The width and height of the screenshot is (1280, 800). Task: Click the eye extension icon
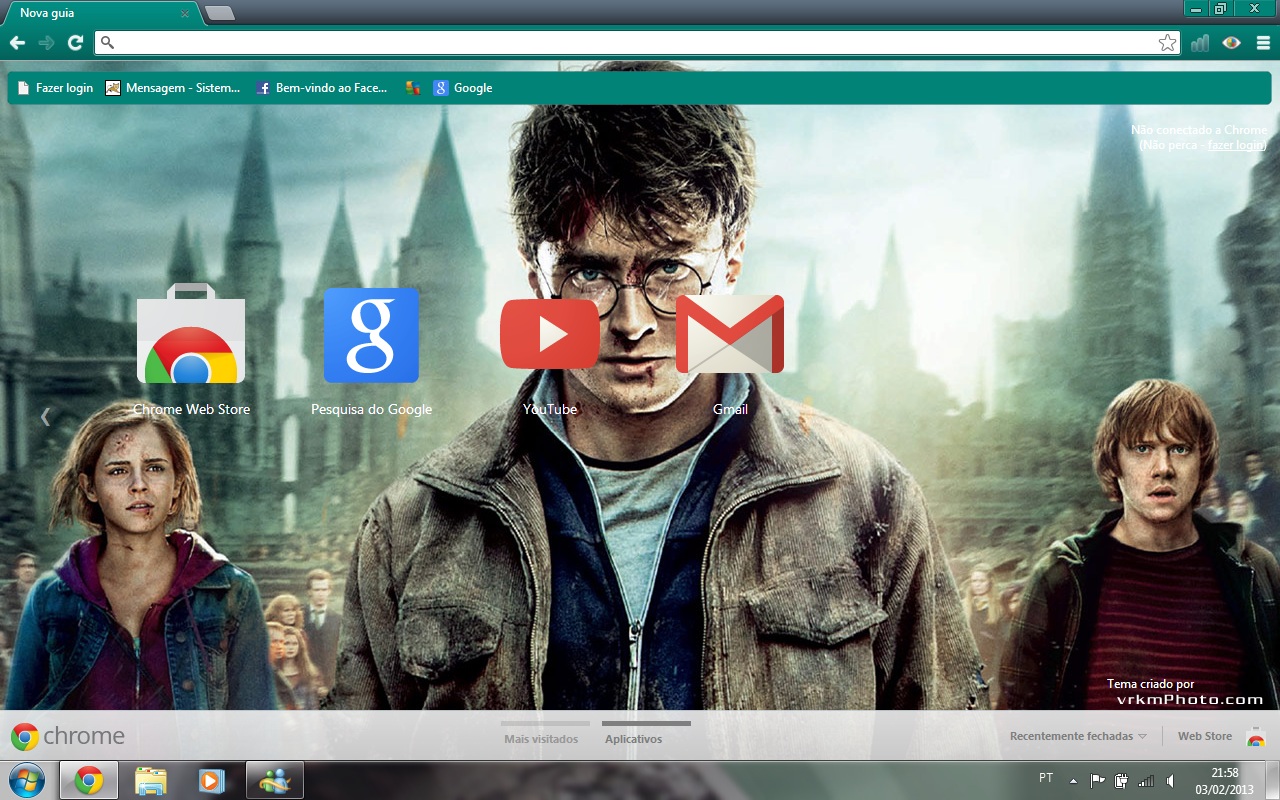pyautogui.click(x=1231, y=43)
